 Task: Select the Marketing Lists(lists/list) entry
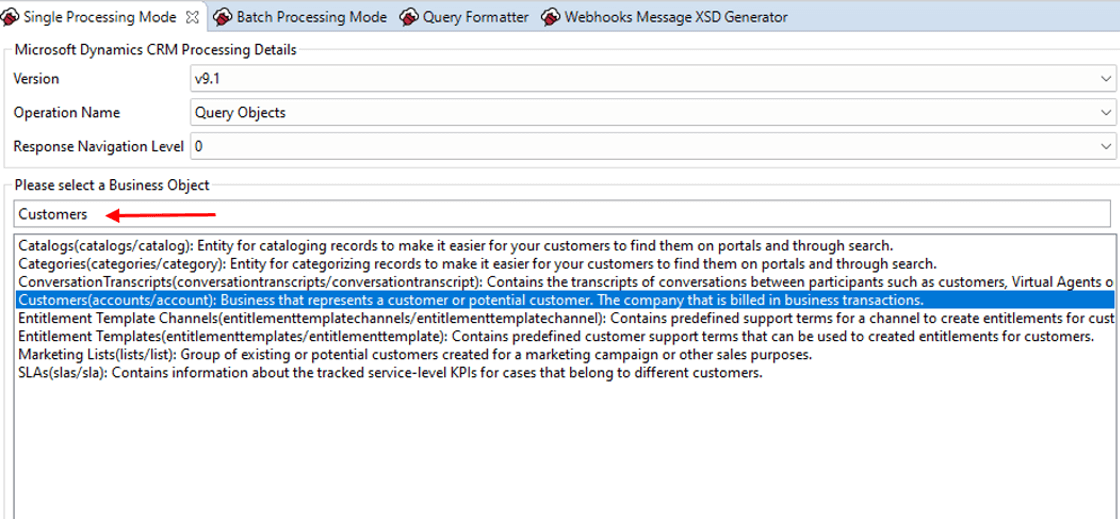pyautogui.click(x=564, y=354)
